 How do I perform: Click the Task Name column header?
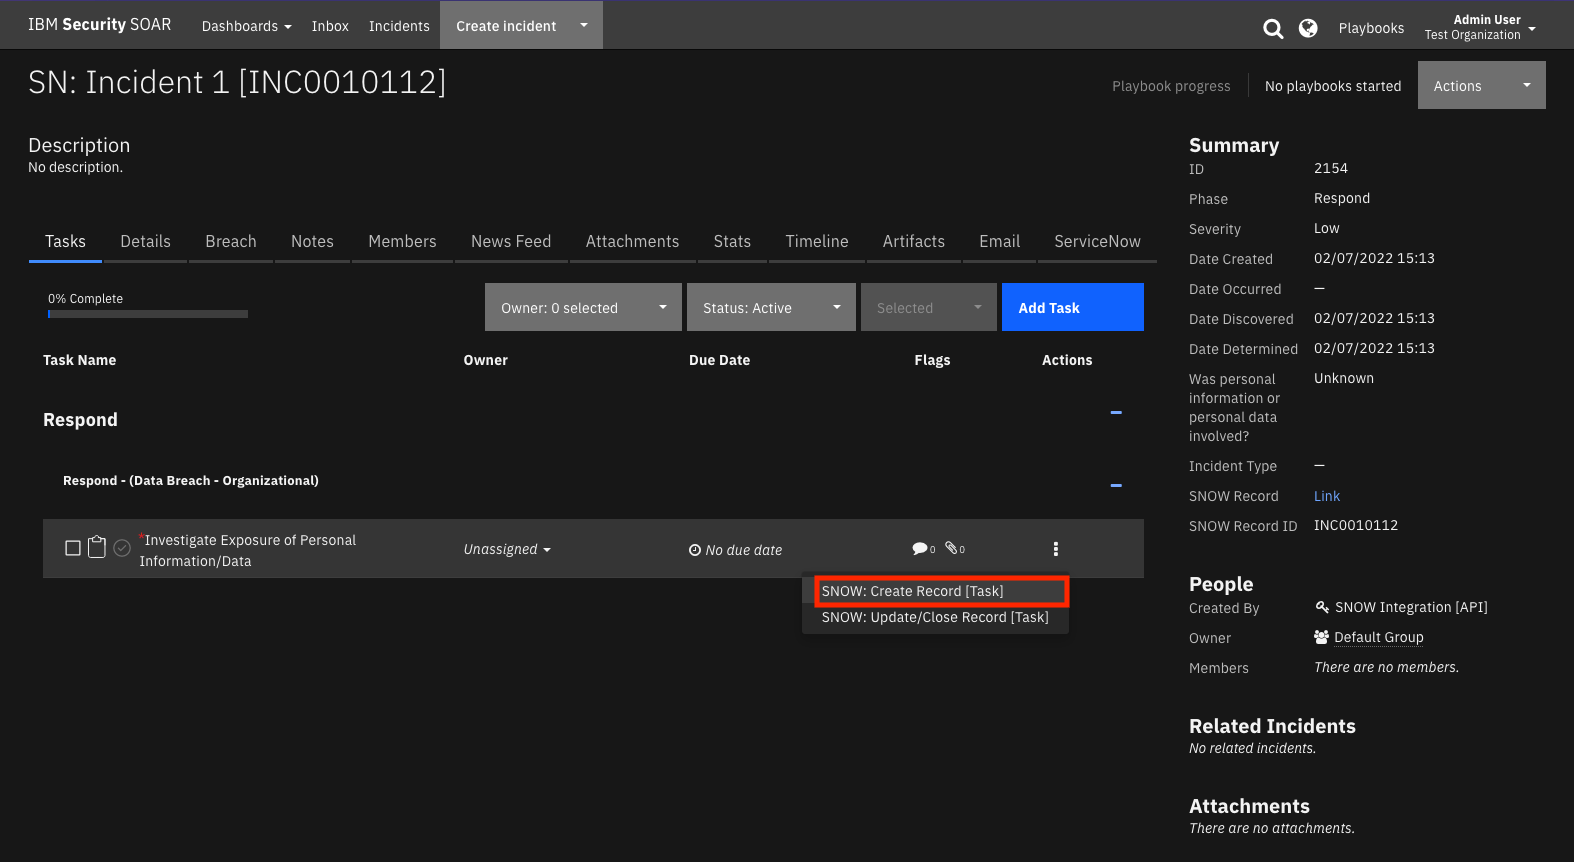tap(79, 360)
